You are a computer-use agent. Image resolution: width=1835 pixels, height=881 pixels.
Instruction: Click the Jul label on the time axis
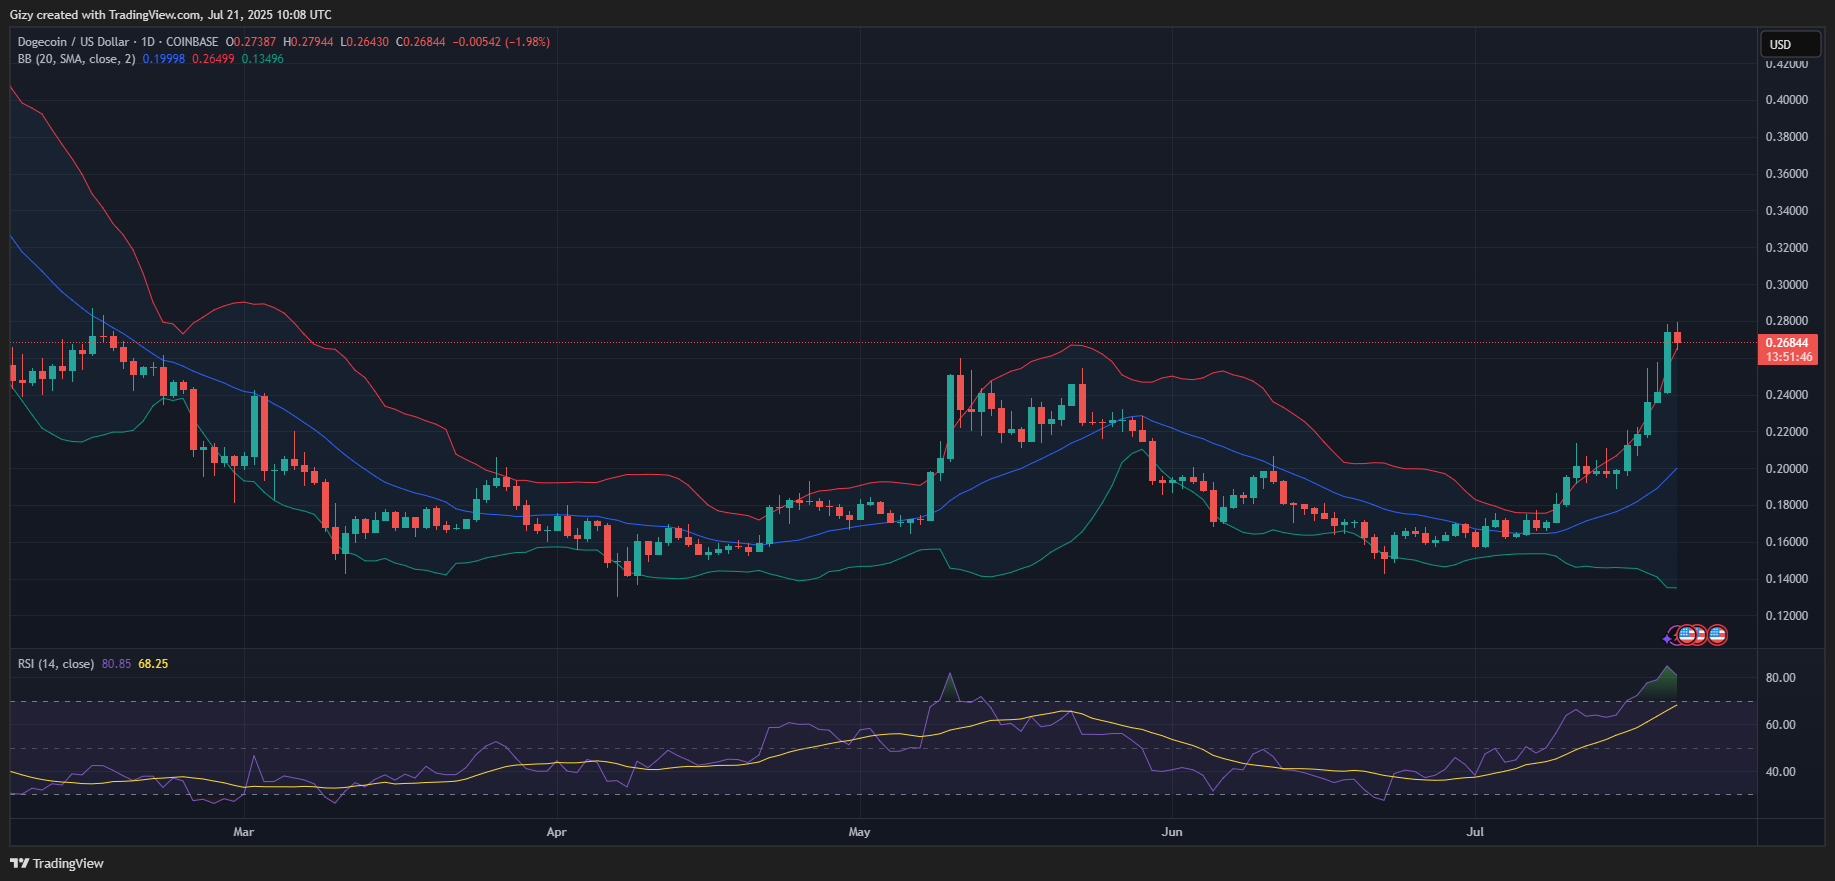[1475, 832]
